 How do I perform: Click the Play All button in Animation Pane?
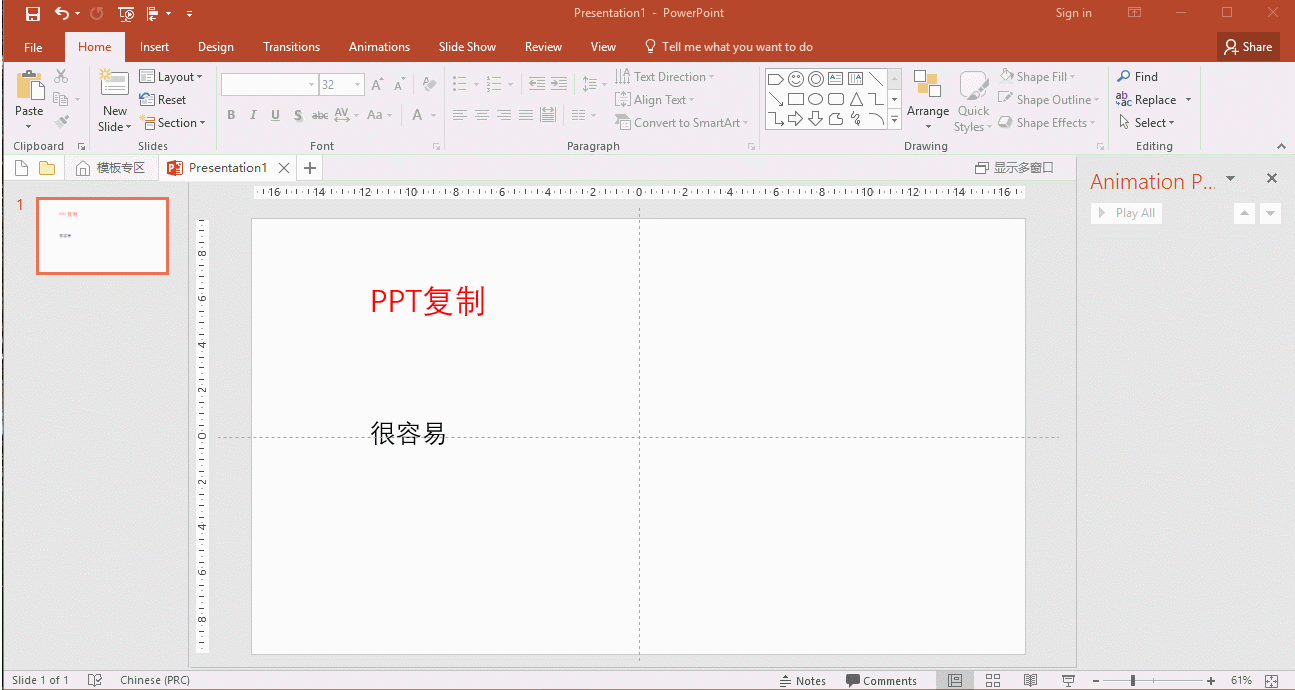click(x=1126, y=212)
